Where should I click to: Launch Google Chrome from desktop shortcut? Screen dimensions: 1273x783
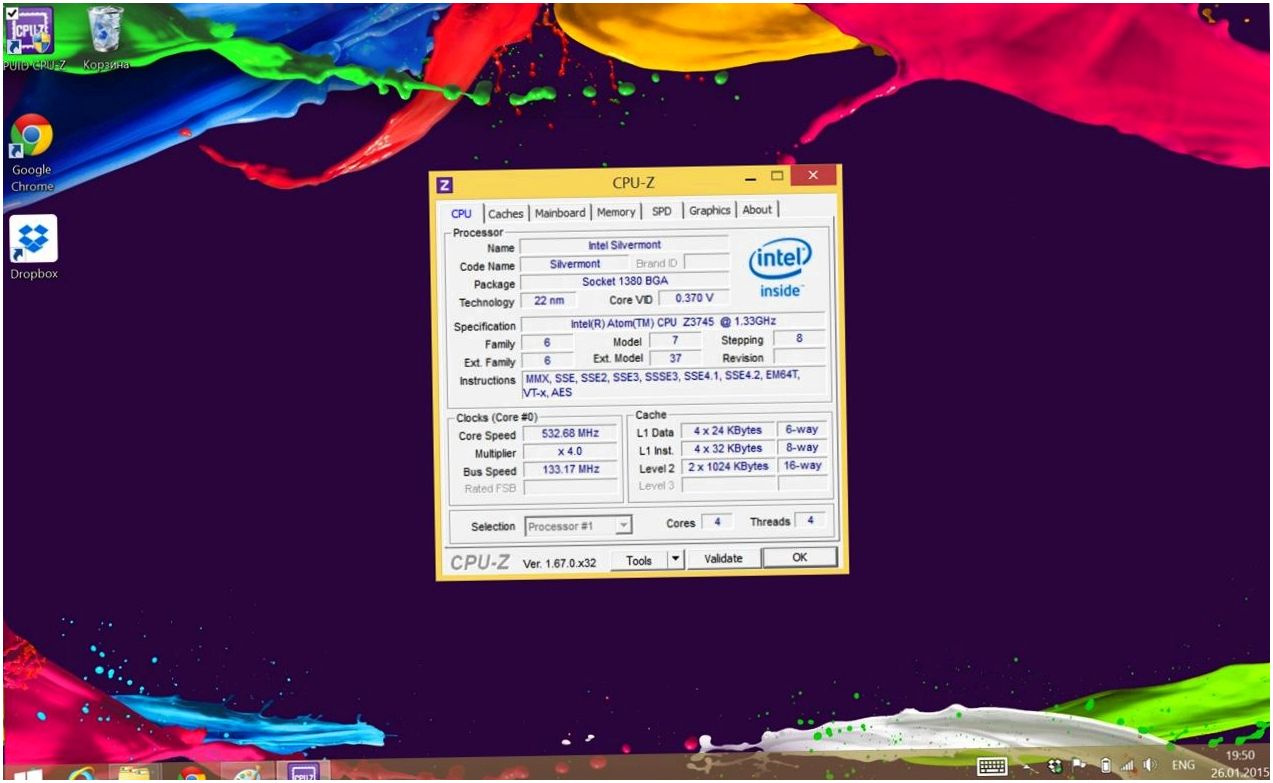pos(31,154)
